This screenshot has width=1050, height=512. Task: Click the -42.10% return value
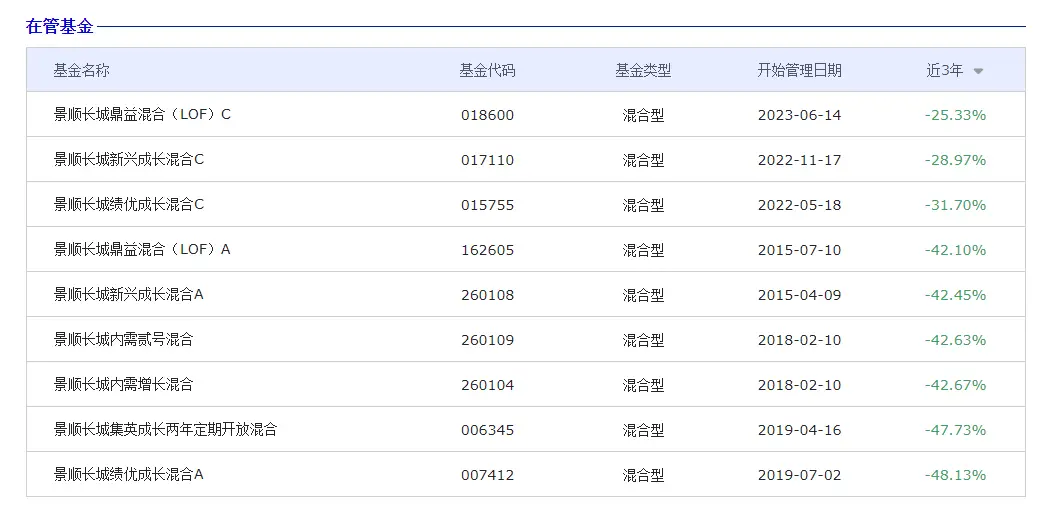coord(956,250)
